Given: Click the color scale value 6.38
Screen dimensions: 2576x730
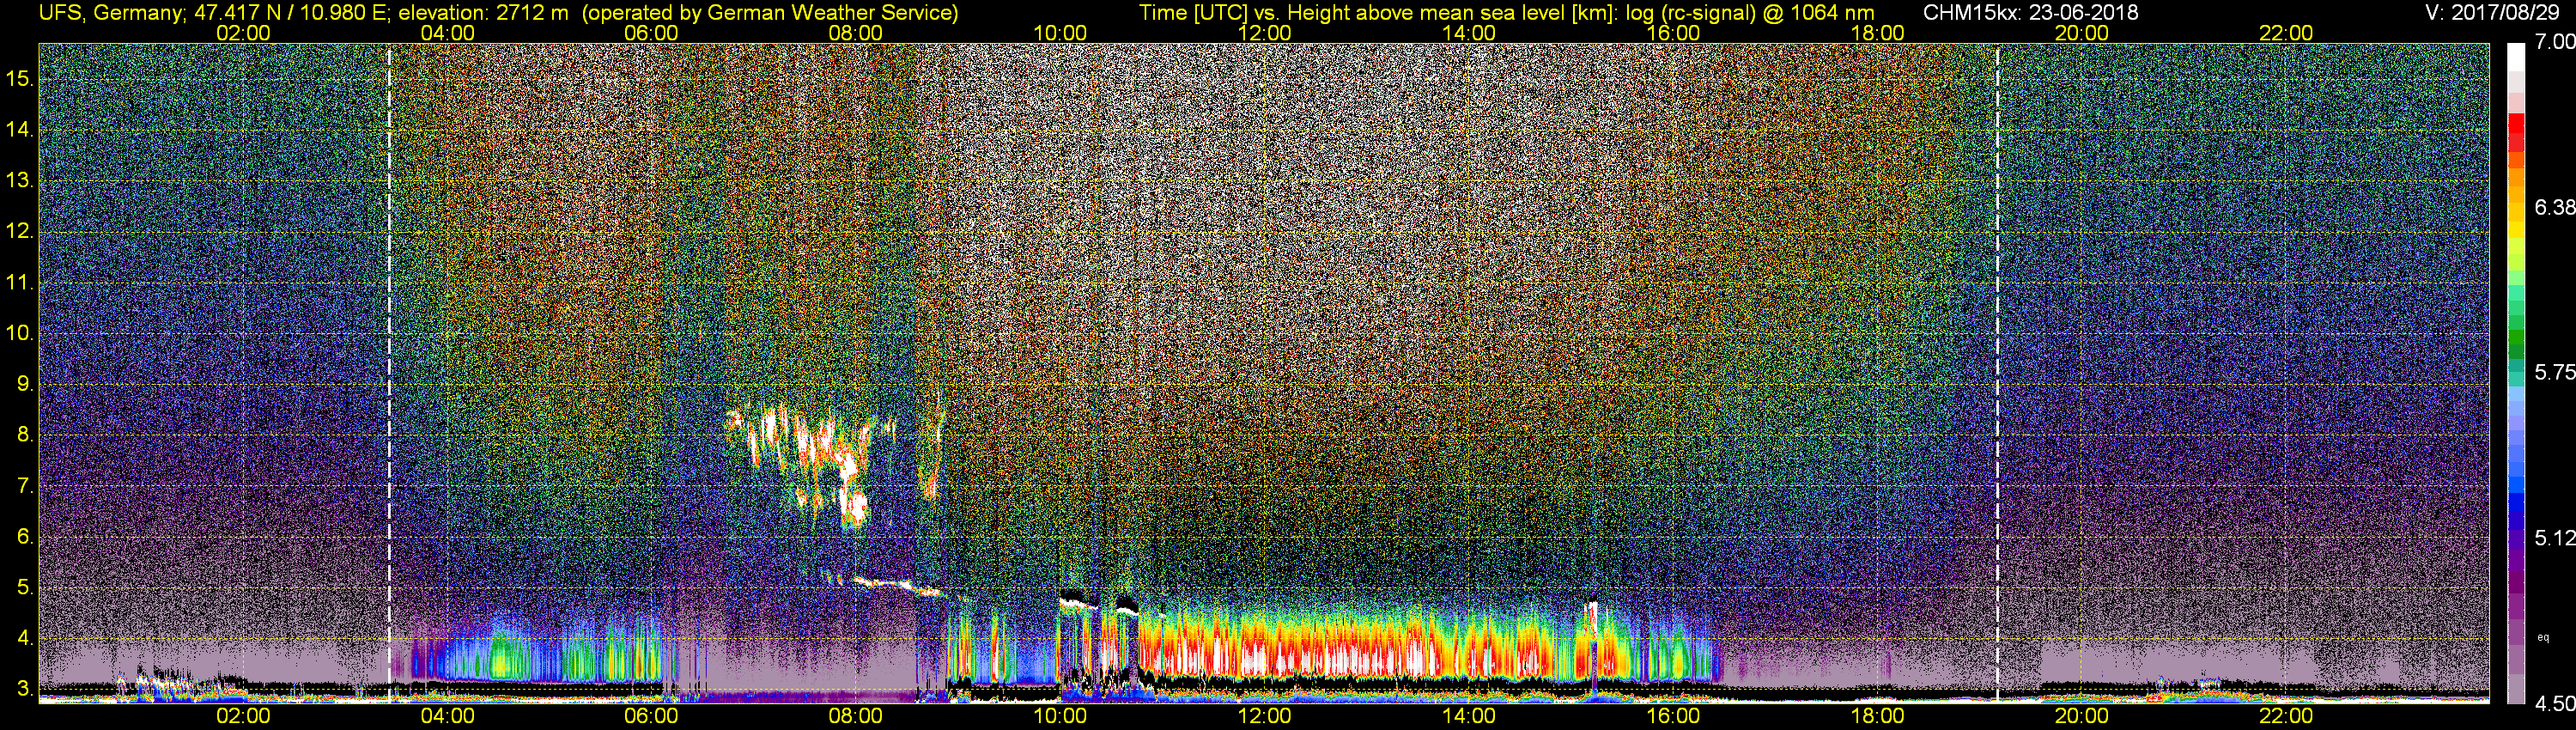Looking at the screenshot, I should (x=2554, y=207).
